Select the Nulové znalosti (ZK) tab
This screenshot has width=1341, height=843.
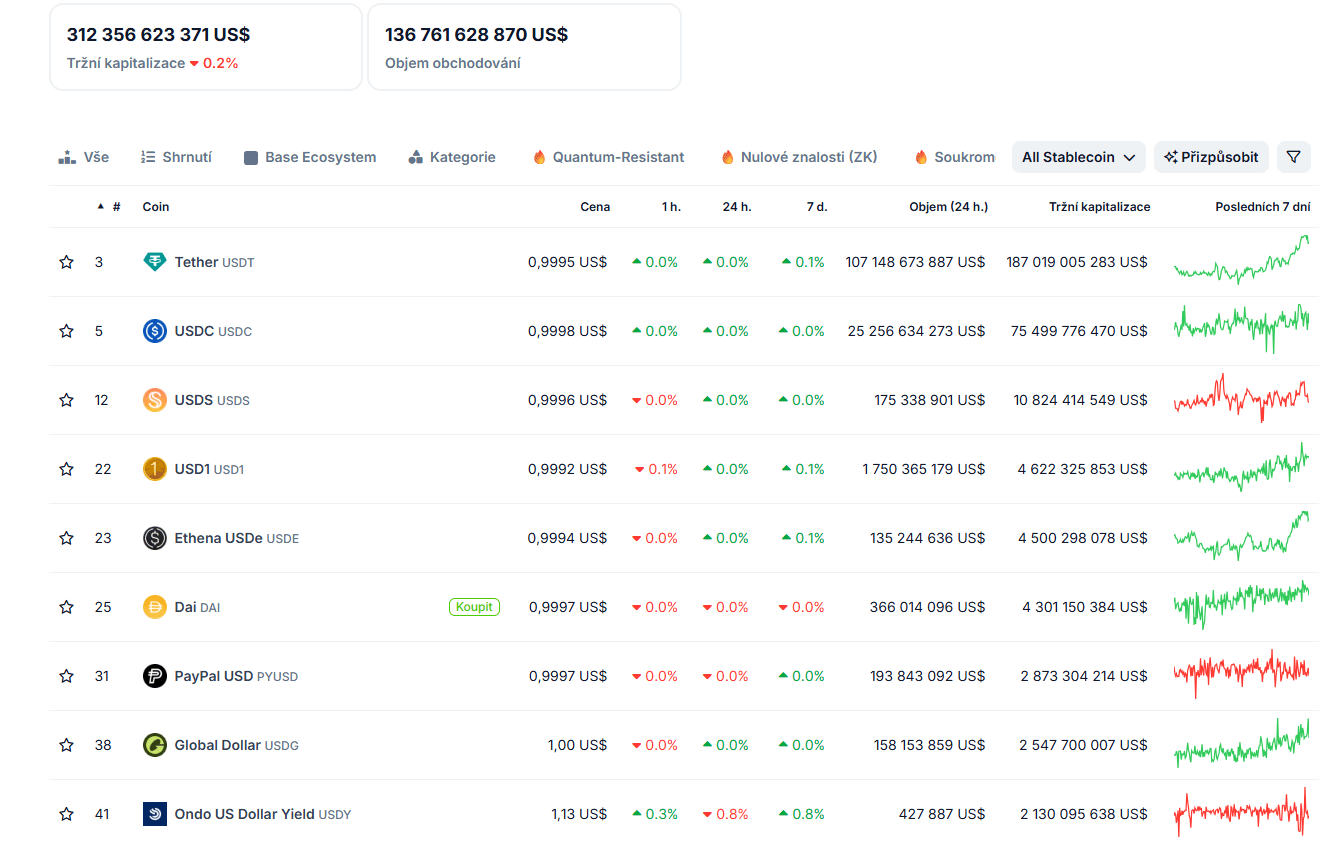799,157
